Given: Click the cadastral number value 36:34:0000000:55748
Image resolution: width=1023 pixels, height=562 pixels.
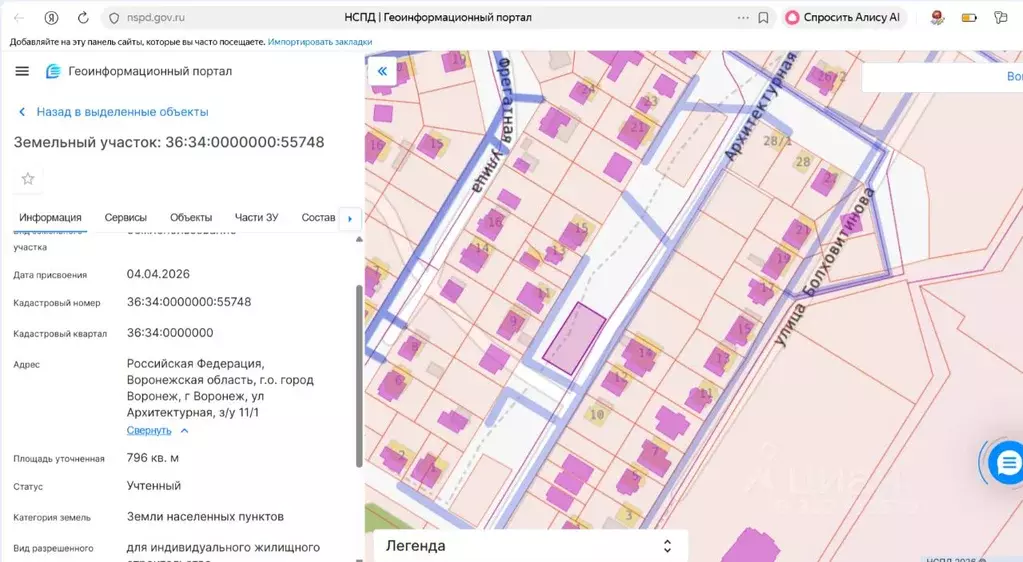Looking at the screenshot, I should point(189,302).
